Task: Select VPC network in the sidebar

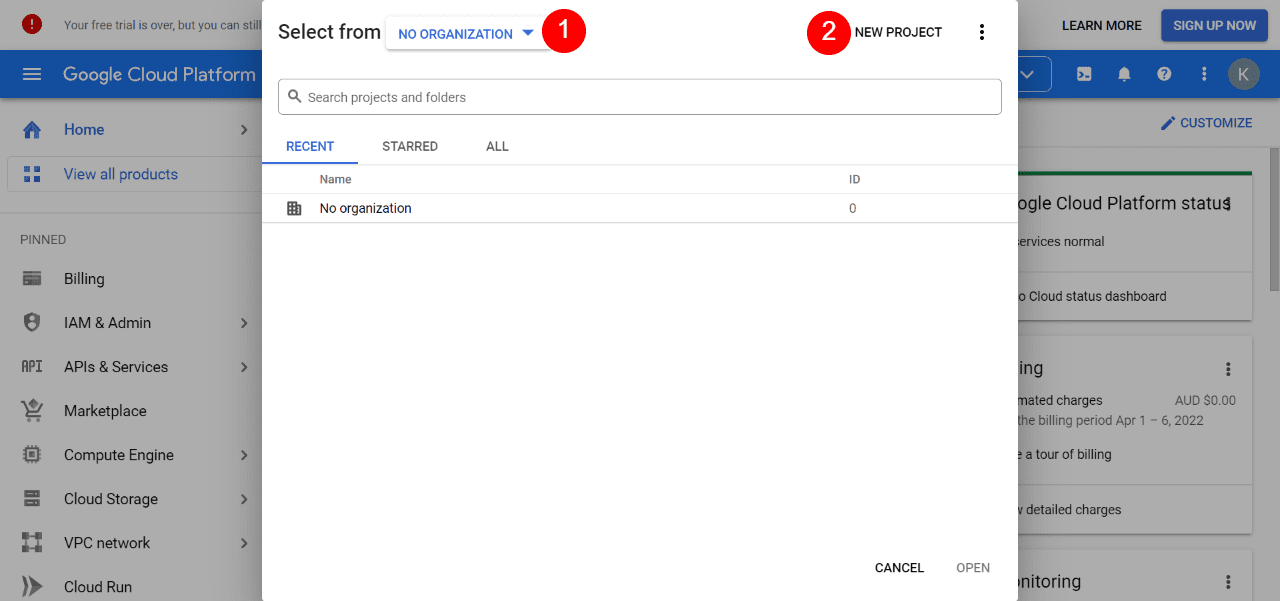Action: click(x=108, y=542)
